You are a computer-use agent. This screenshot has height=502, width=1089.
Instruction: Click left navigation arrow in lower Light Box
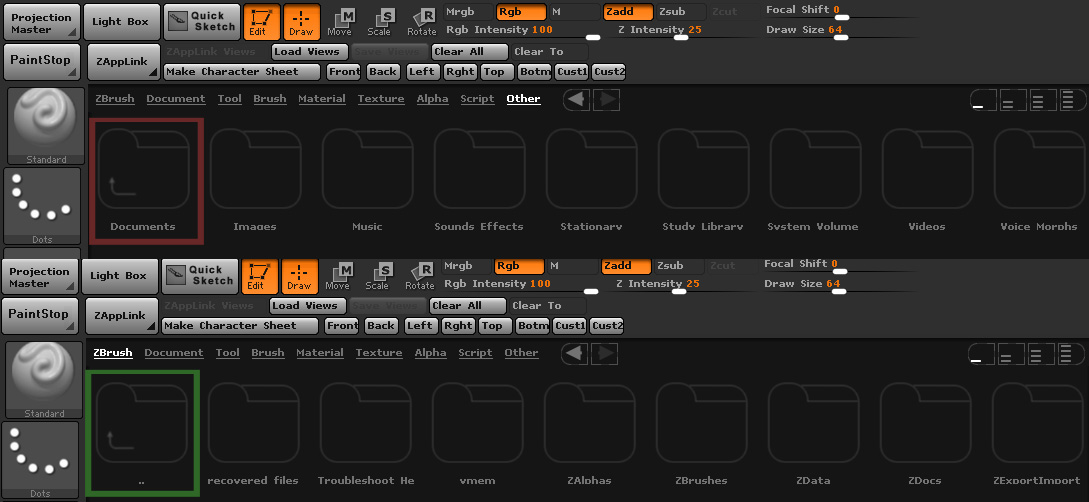pos(575,354)
